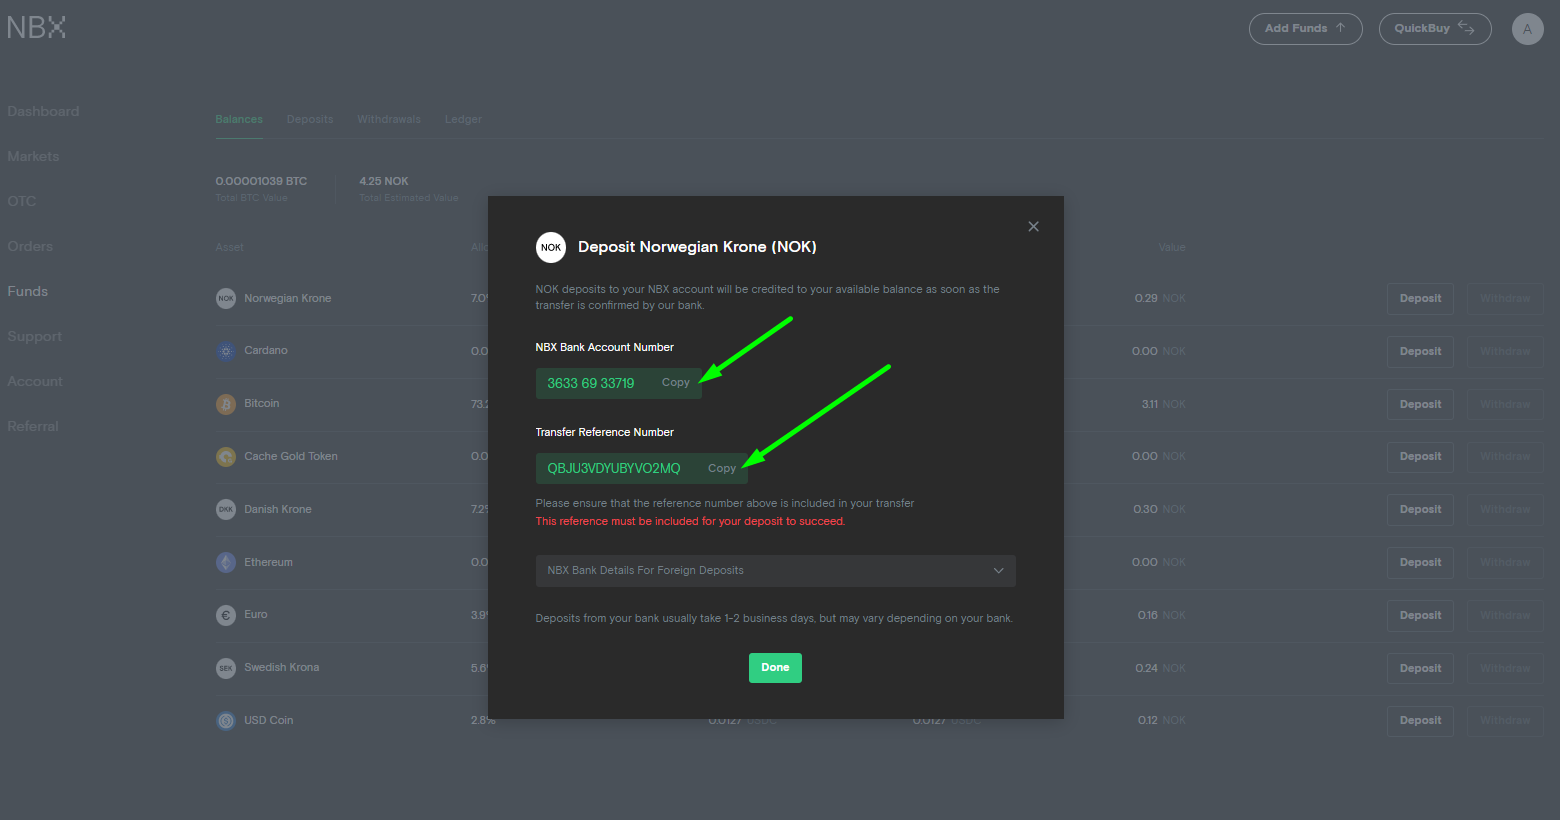
Task: Click Deposit button for Swedish Krona
Action: [x=1420, y=668]
